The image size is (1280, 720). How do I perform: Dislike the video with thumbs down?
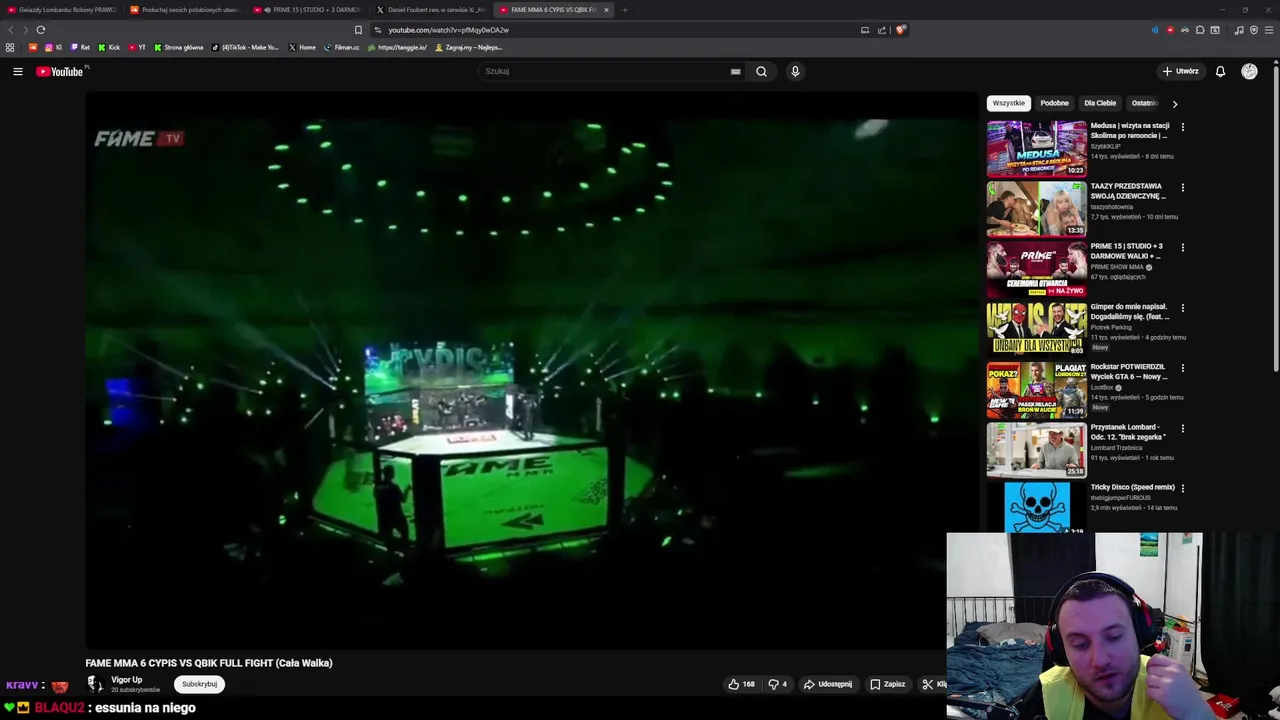(x=777, y=684)
